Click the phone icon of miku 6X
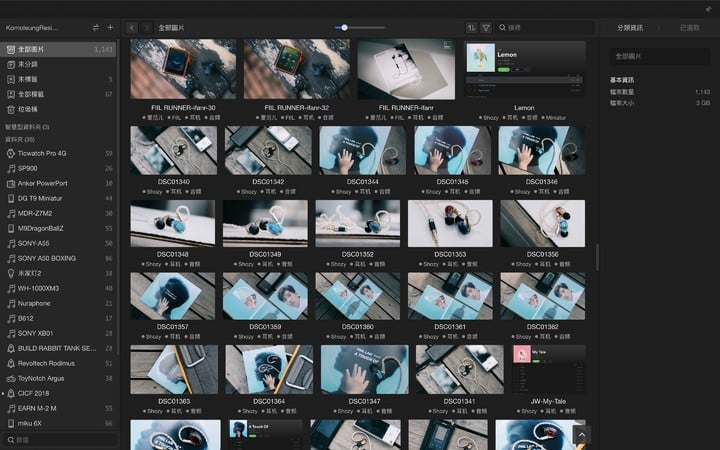This screenshot has width=720, height=450. (11, 423)
